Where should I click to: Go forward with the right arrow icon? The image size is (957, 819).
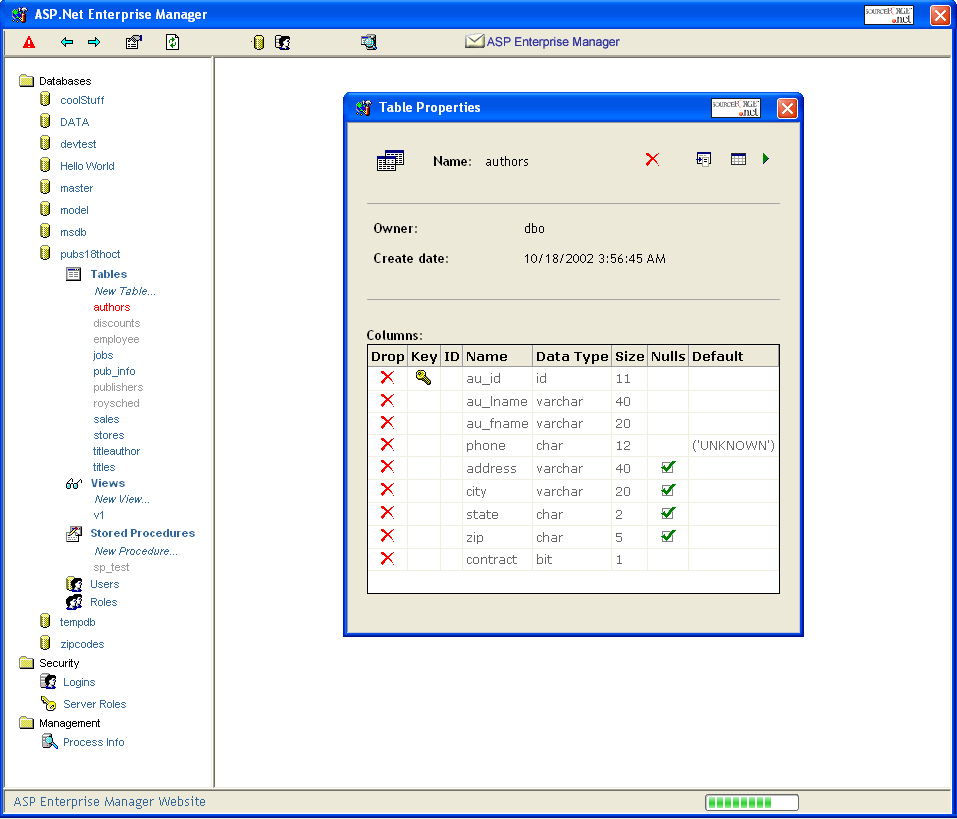tap(94, 42)
